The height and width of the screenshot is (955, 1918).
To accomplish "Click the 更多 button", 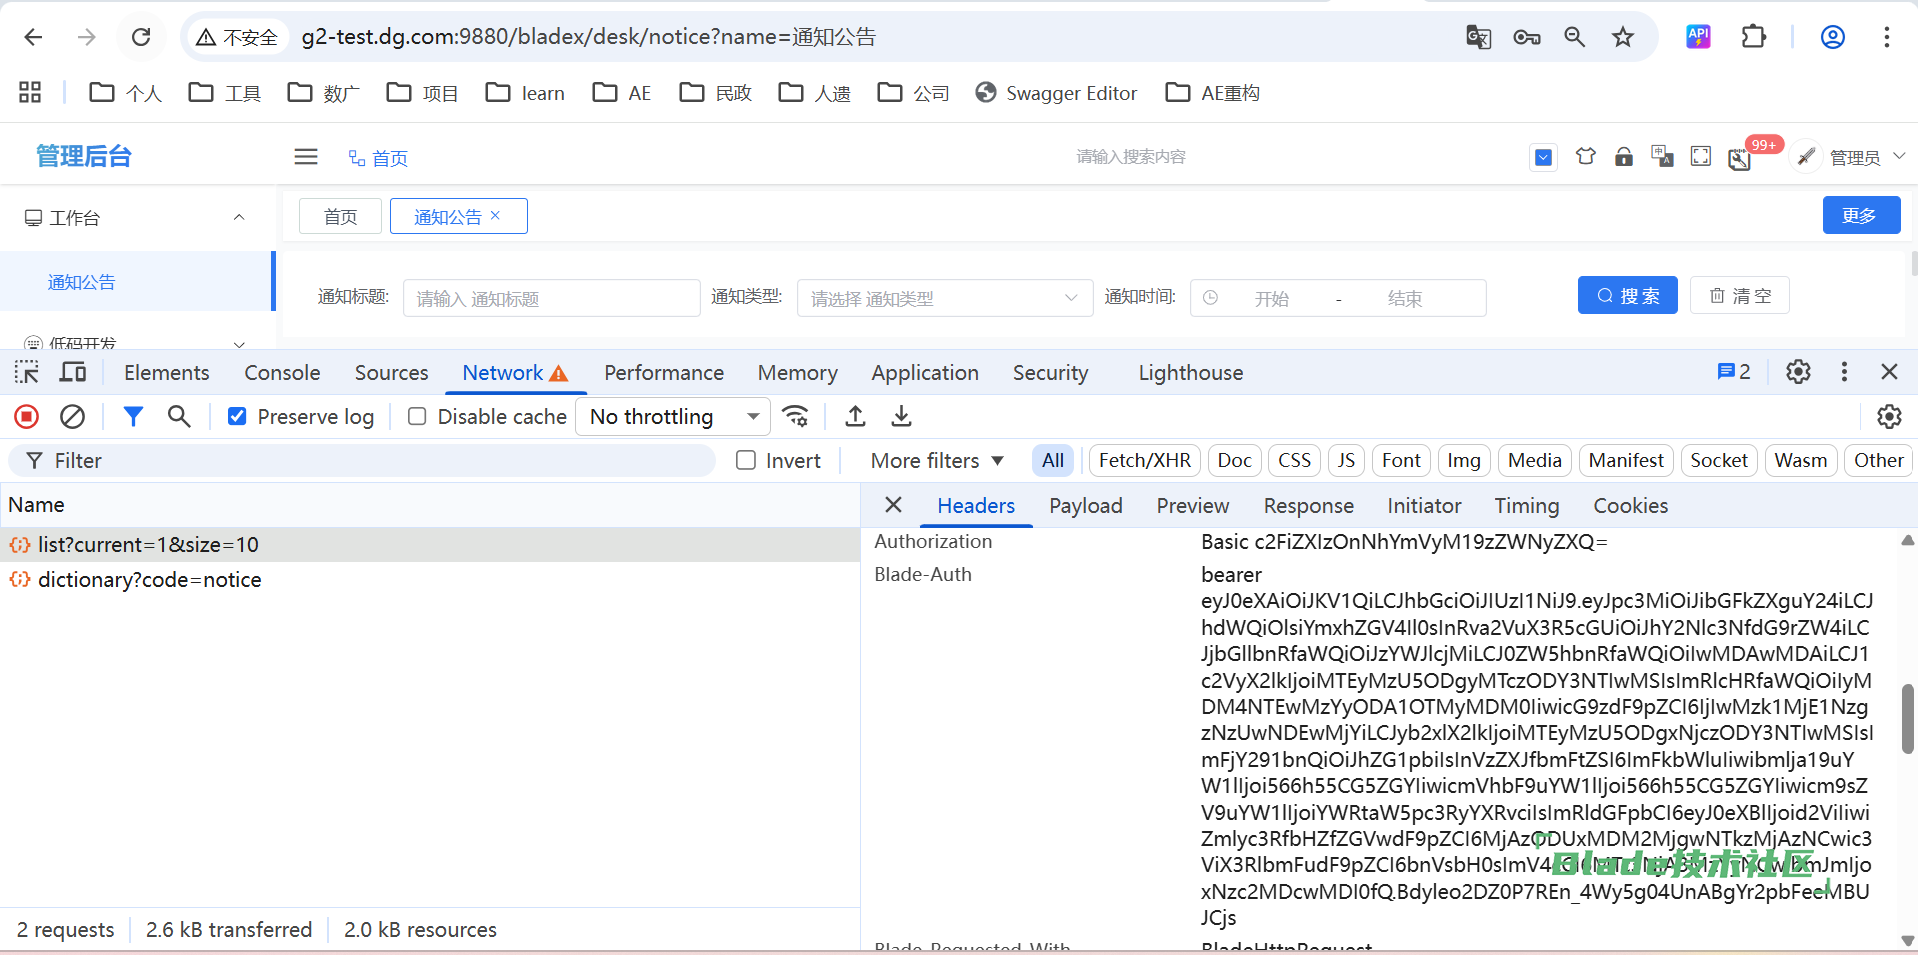I will click(x=1860, y=216).
